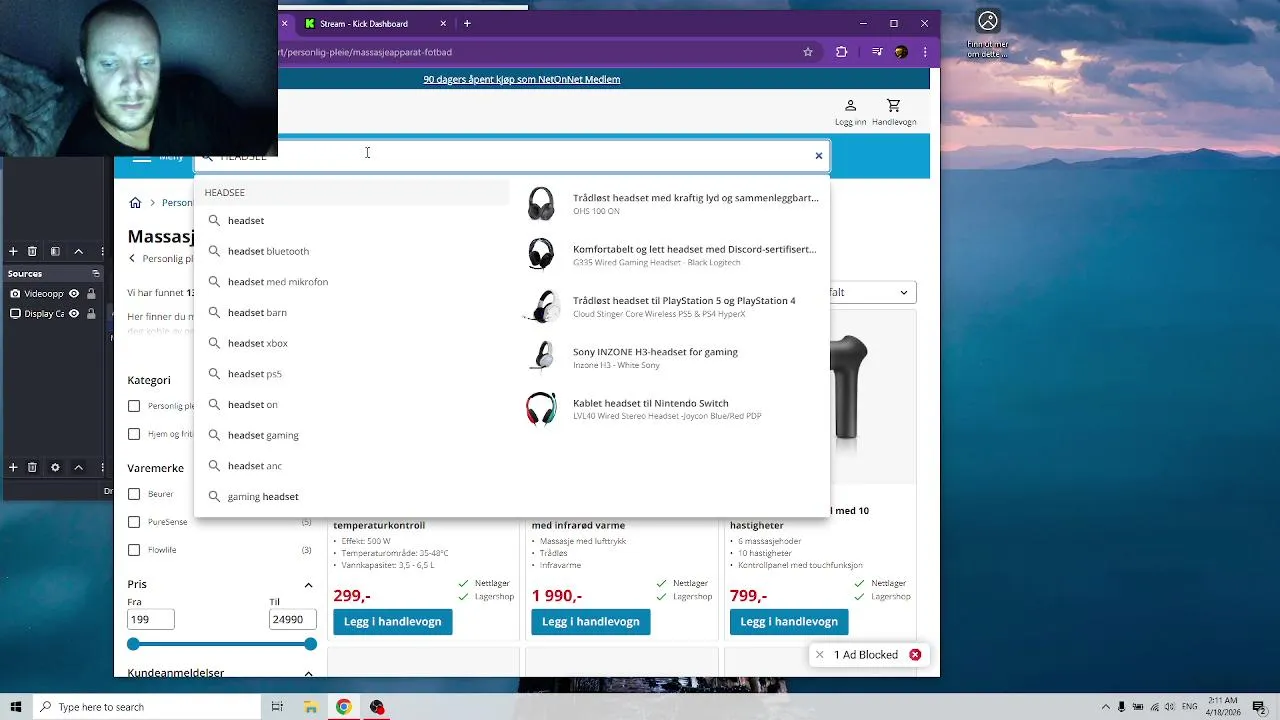Viewport: 1280px width, 720px height.
Task: Open the Chrome extensions puzzle icon
Action: 841,52
